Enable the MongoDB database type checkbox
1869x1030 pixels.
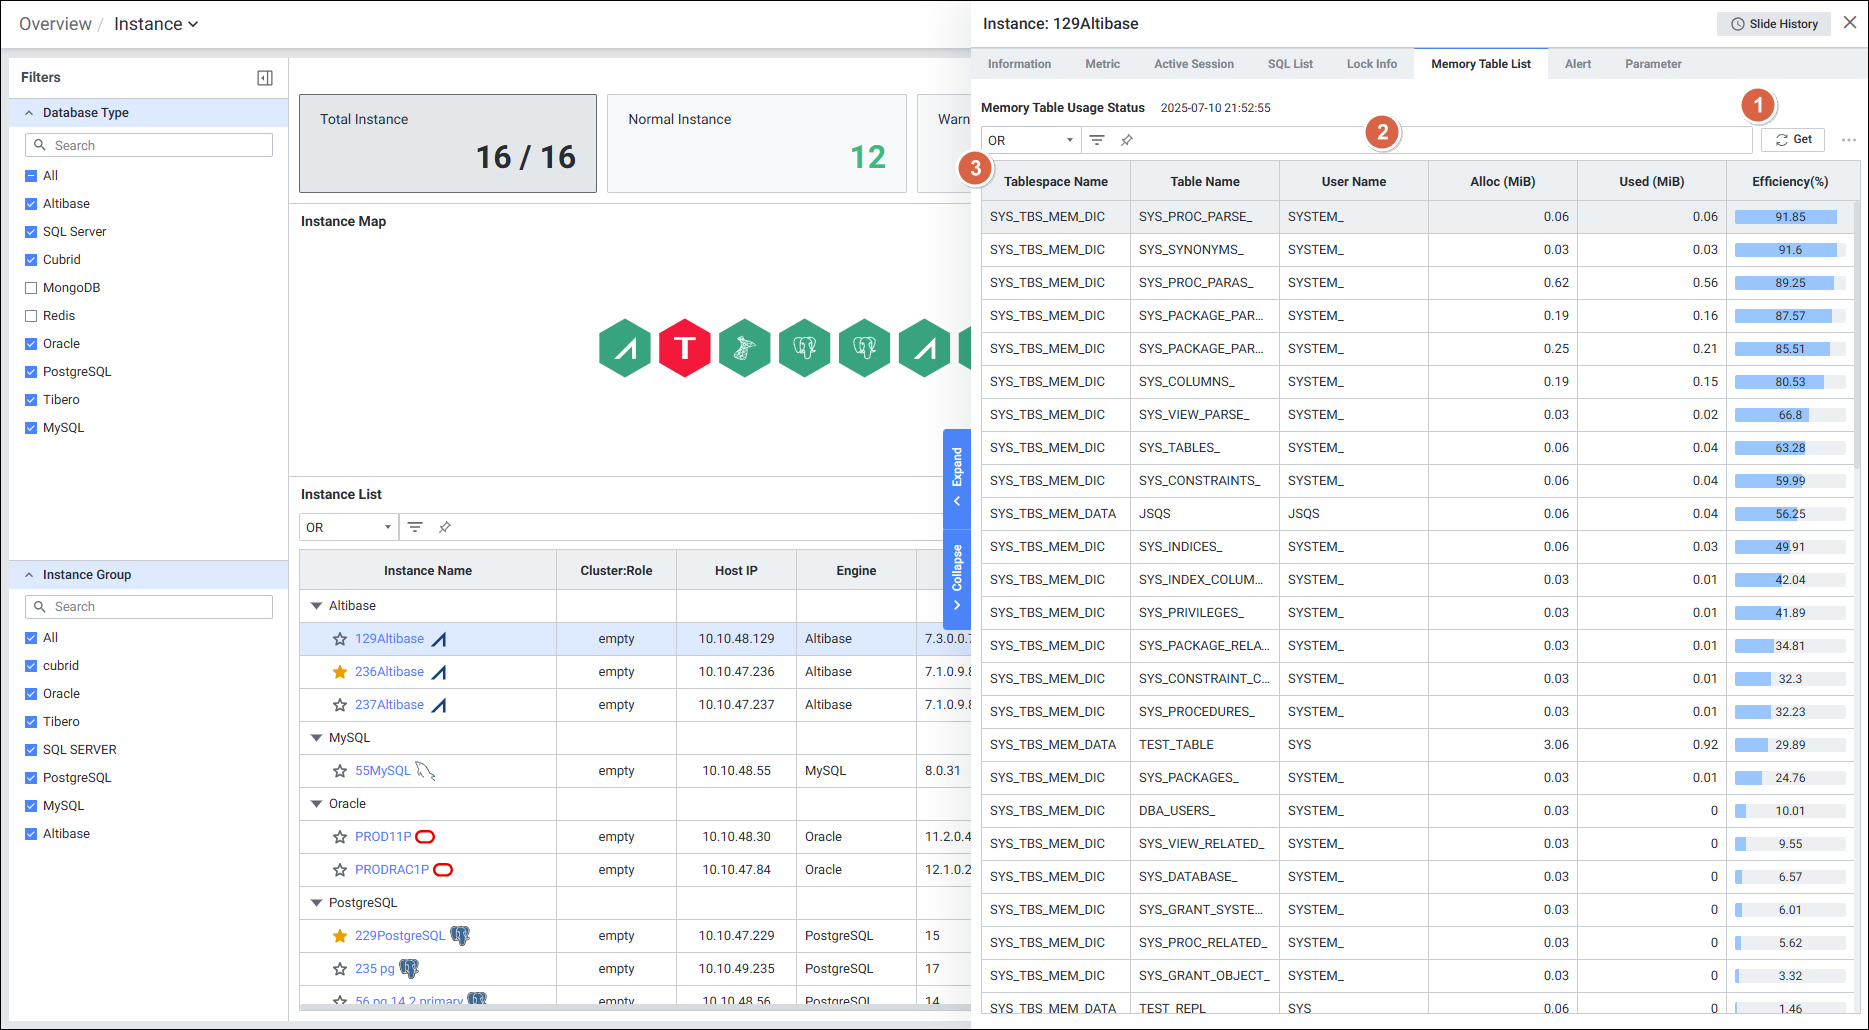pos(31,288)
